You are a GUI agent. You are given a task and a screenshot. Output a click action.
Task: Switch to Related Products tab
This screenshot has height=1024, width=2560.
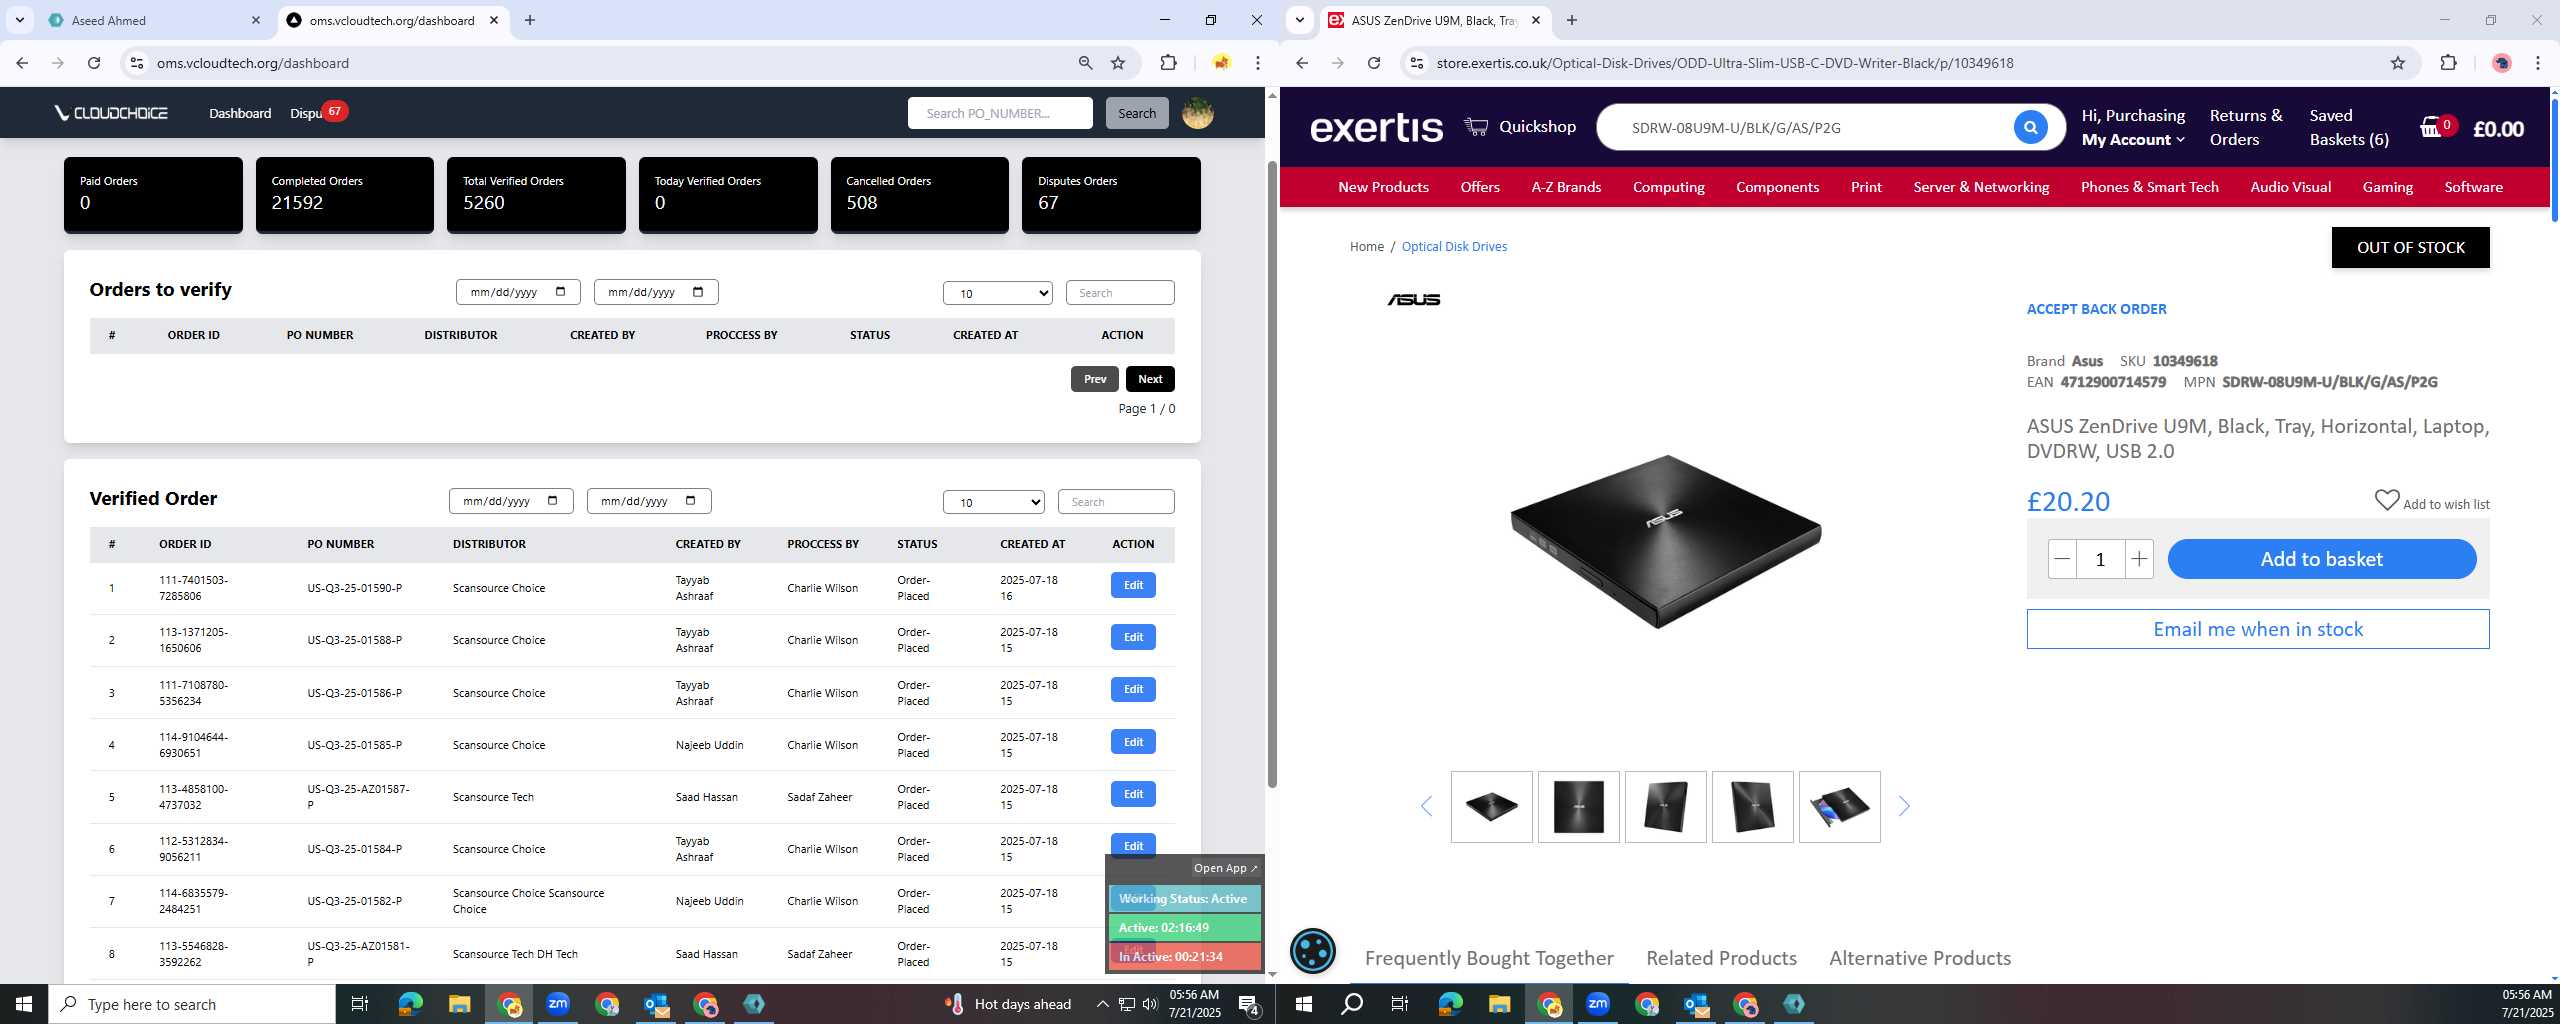click(1721, 958)
